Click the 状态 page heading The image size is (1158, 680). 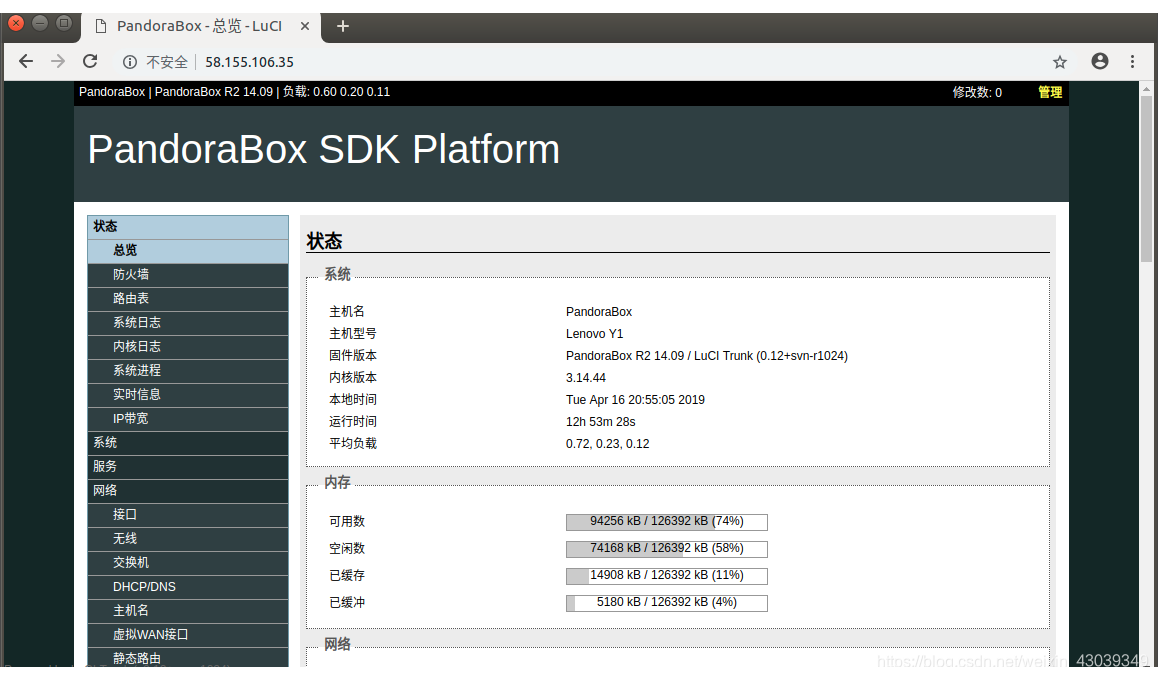pos(324,241)
